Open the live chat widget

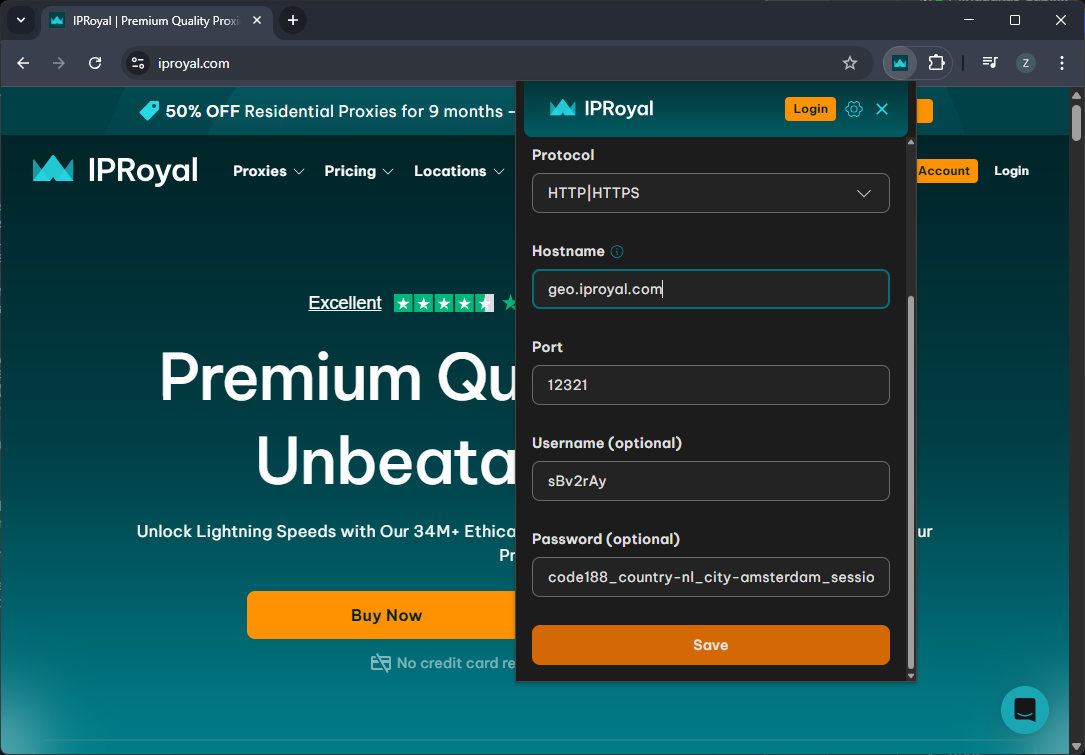pos(1024,710)
